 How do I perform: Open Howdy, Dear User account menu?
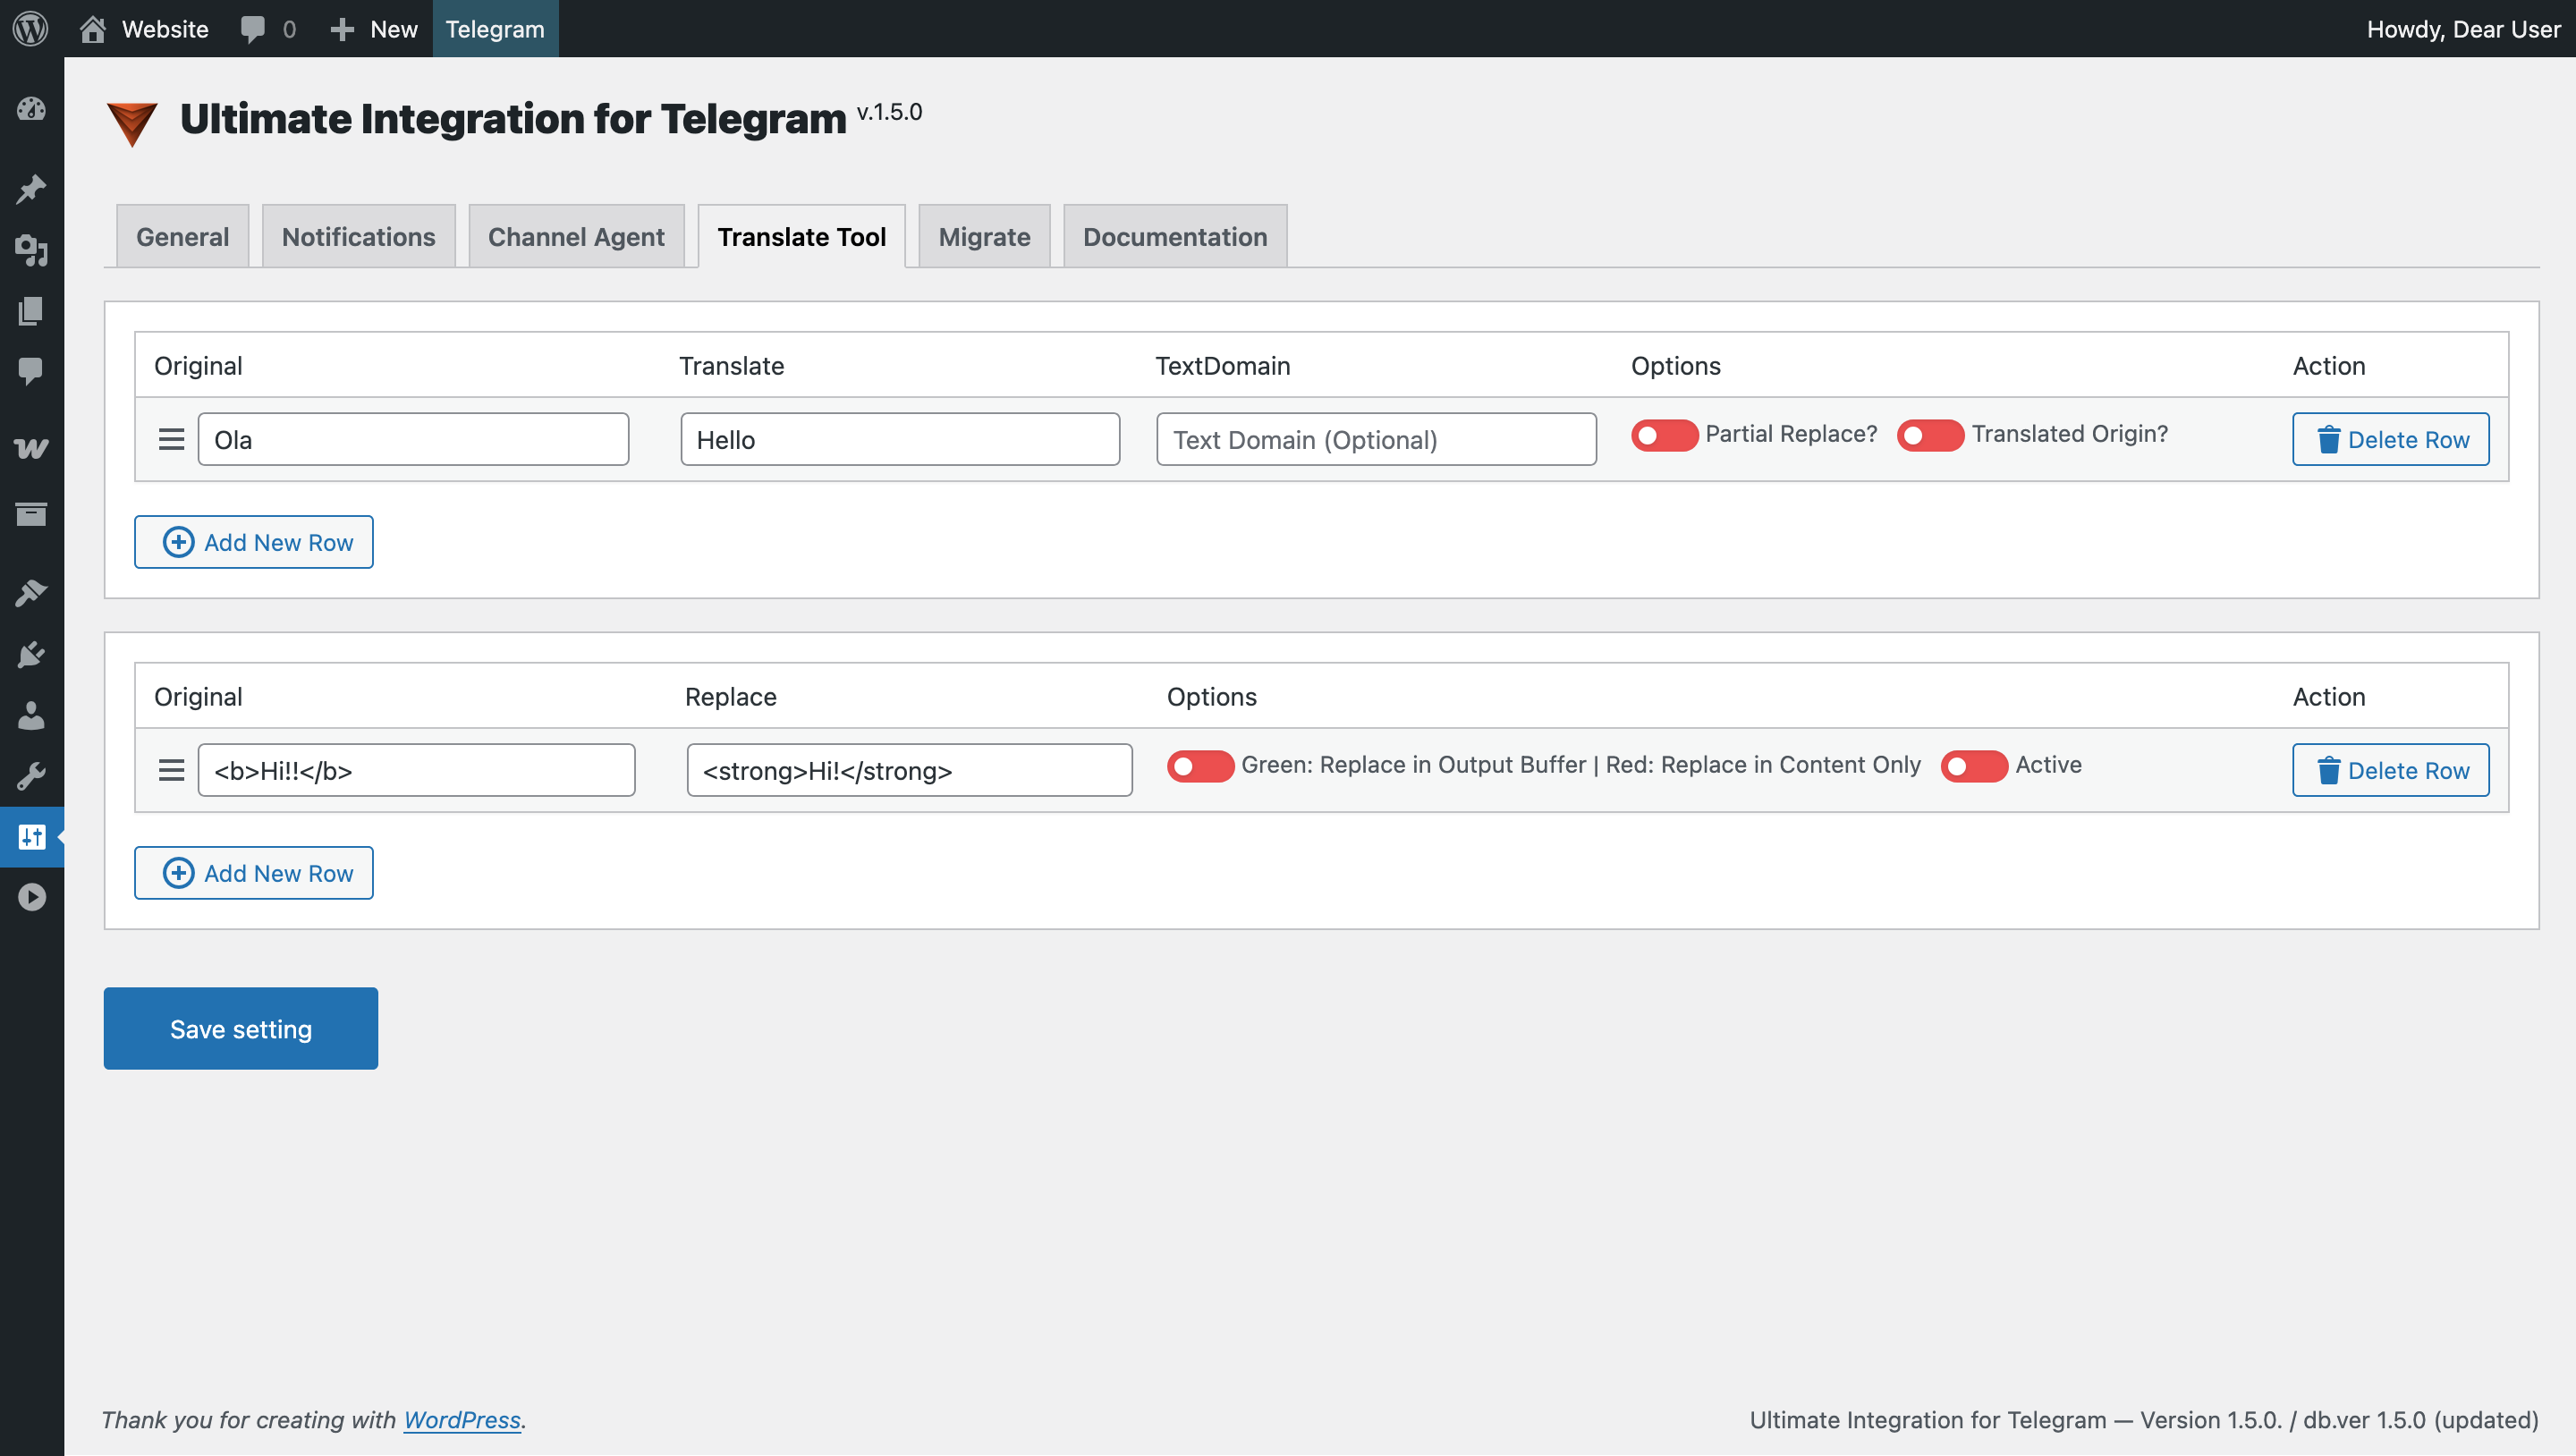pos(2463,29)
